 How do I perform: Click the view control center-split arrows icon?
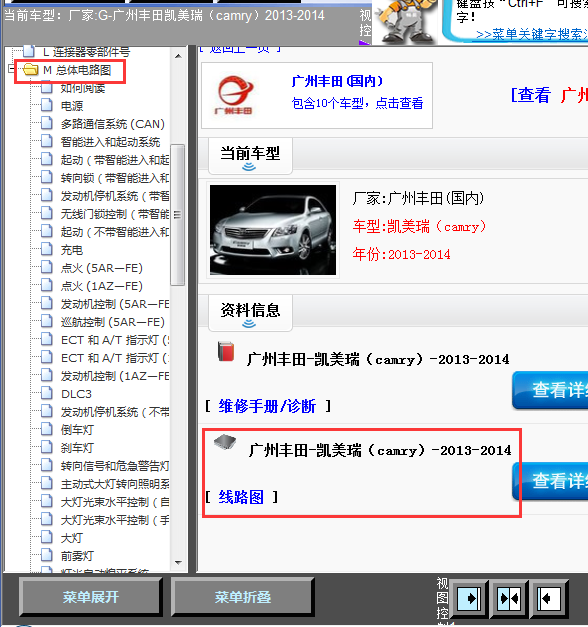(509, 598)
